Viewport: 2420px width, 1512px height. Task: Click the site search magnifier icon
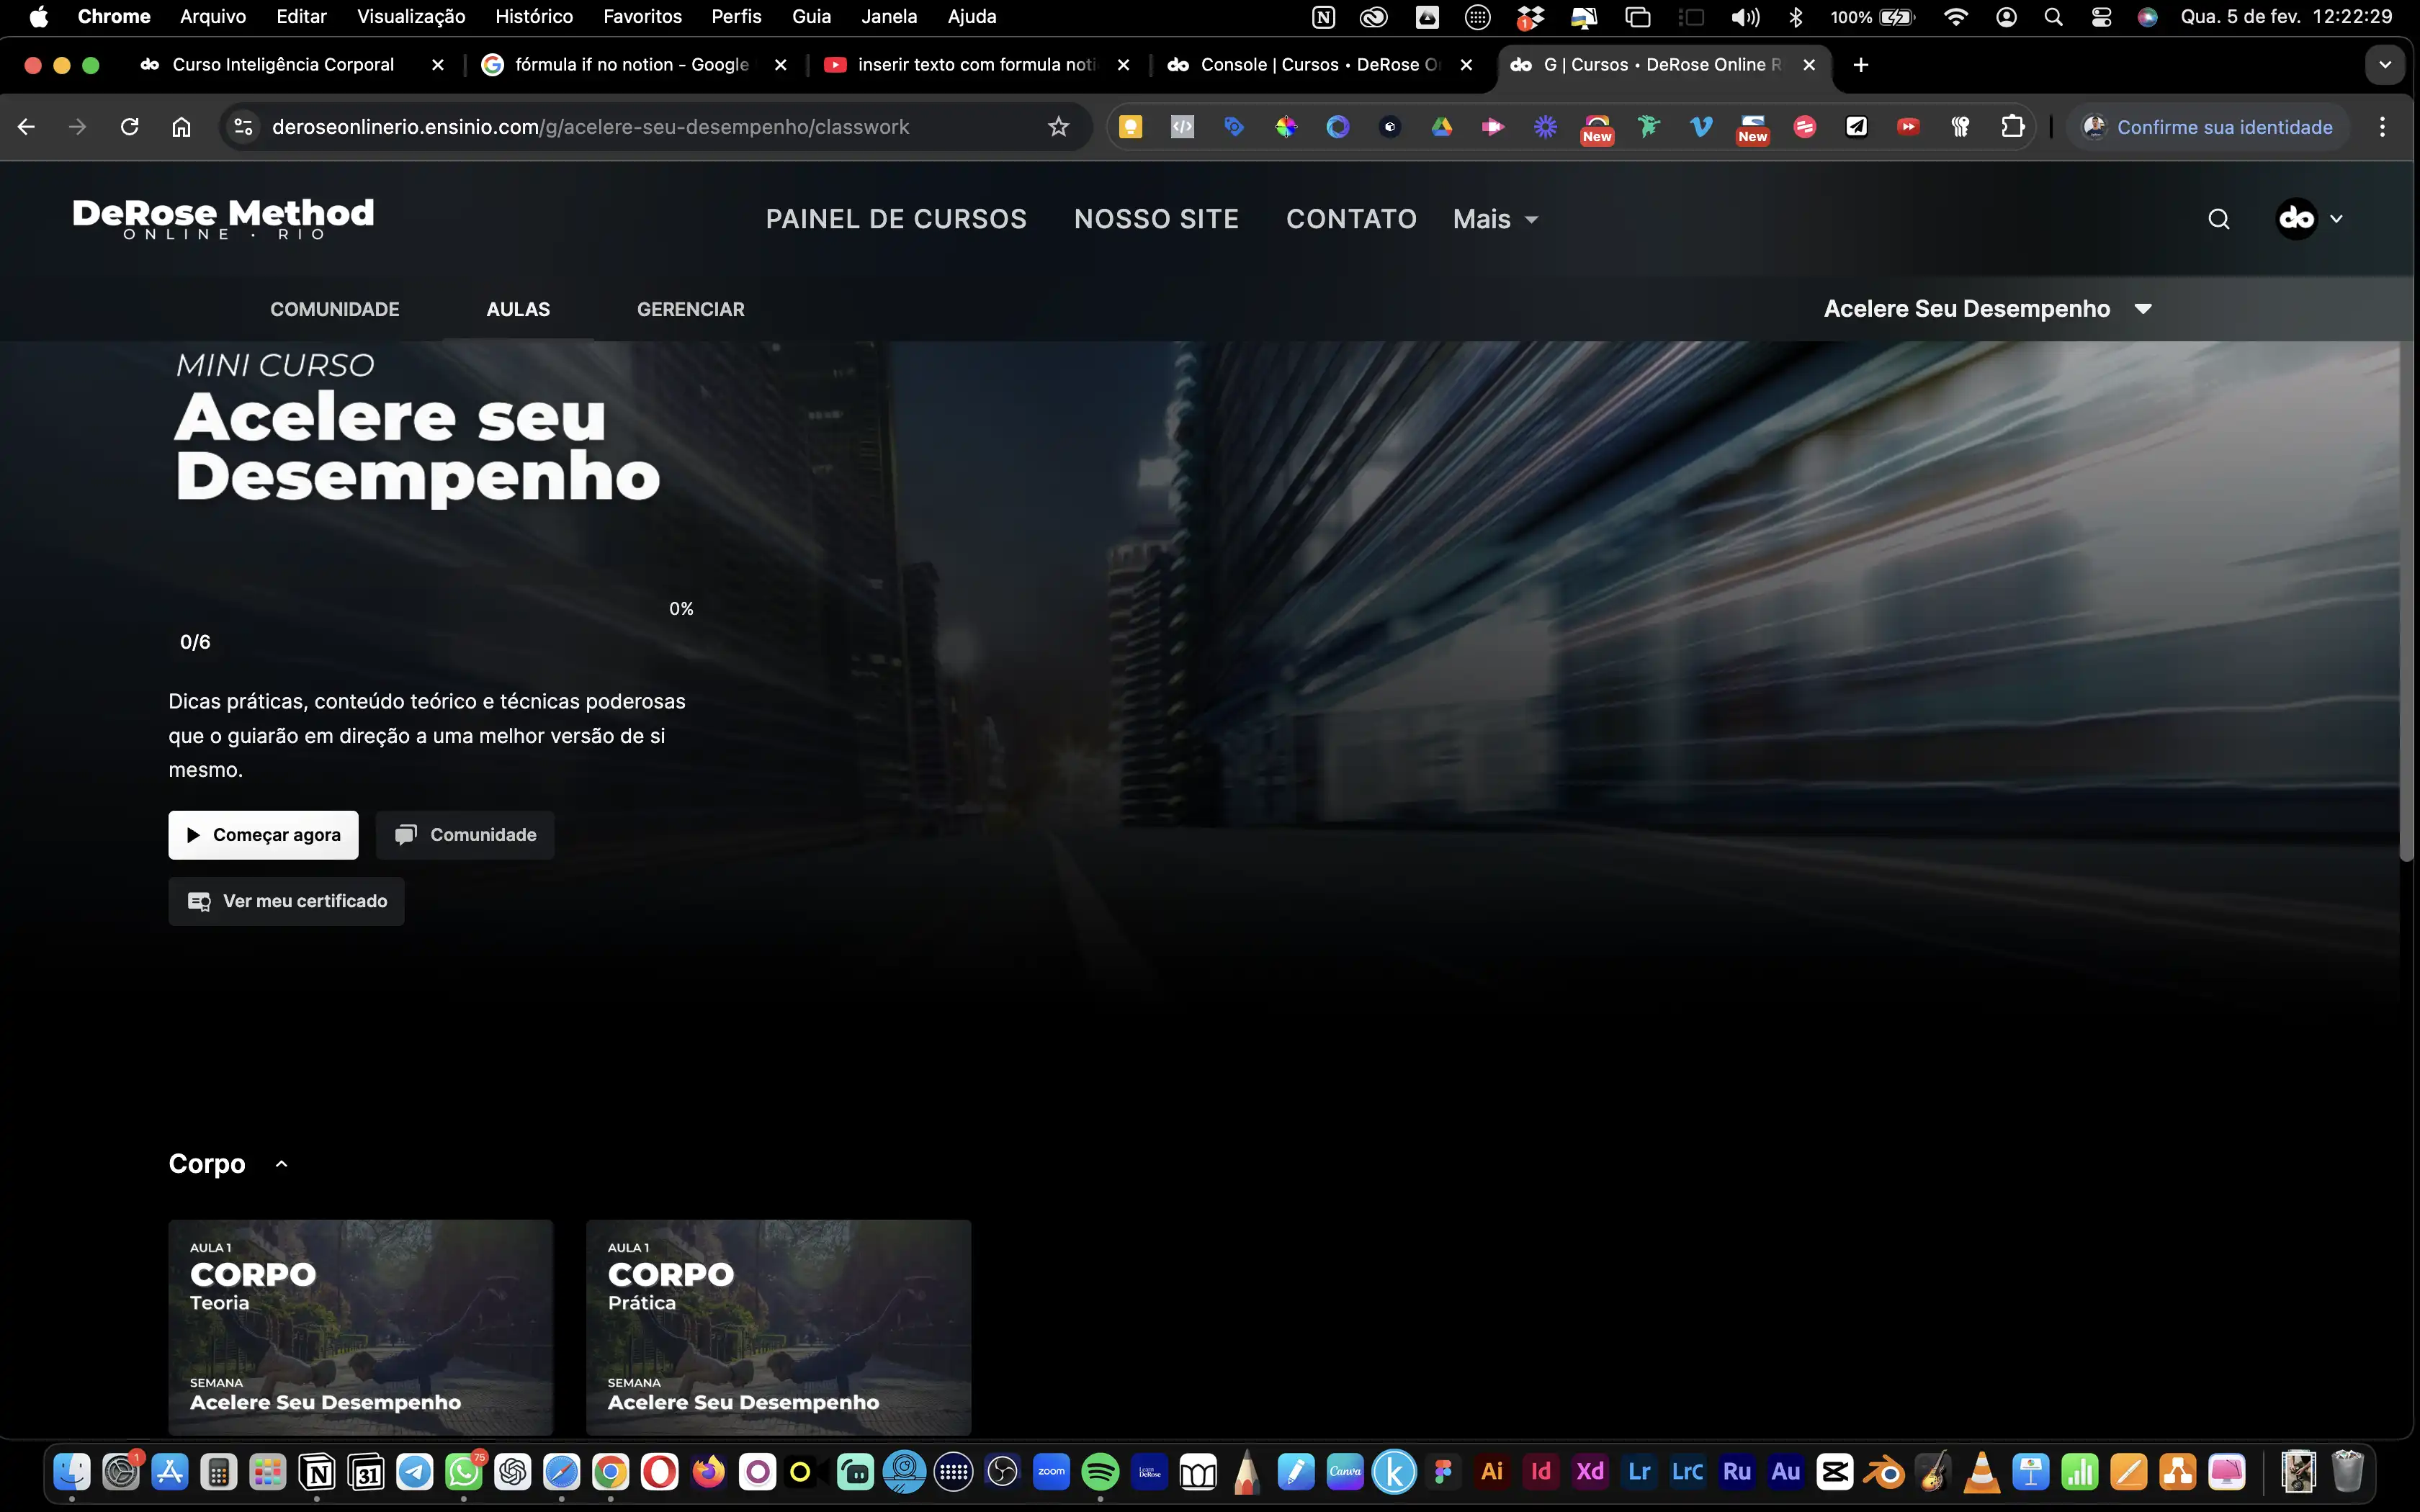click(2218, 219)
